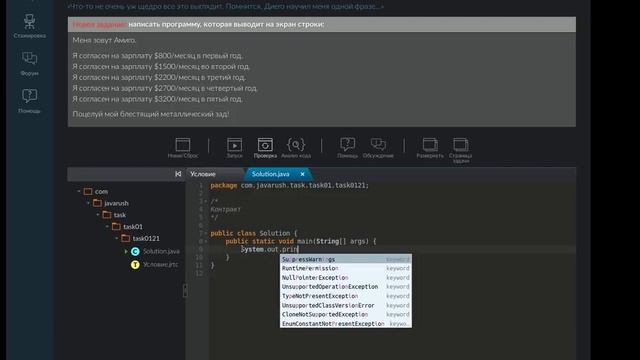The image size is (640, 360).
Task: Click the com folder icon
Action: click(x=88, y=191)
